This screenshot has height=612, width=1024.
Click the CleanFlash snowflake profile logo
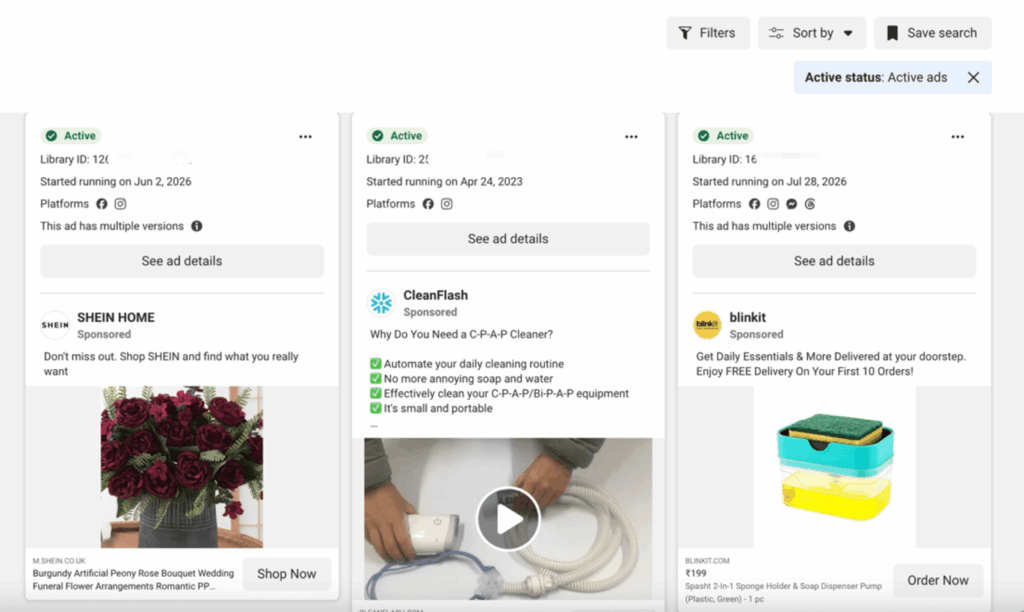pyautogui.click(x=381, y=302)
